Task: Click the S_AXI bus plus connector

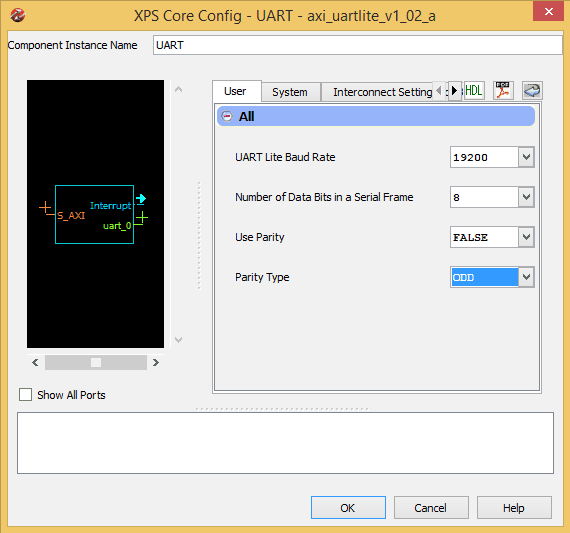Action: 45,208
